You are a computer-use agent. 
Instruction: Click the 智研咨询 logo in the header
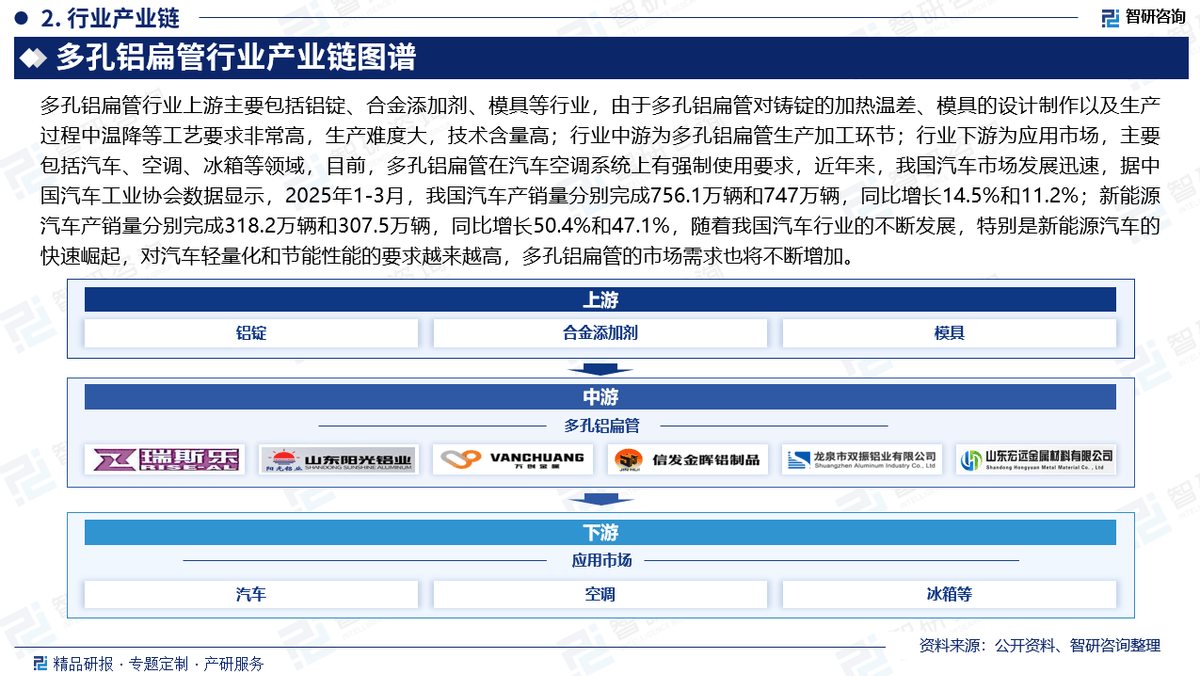pyautogui.click(x=1142, y=16)
